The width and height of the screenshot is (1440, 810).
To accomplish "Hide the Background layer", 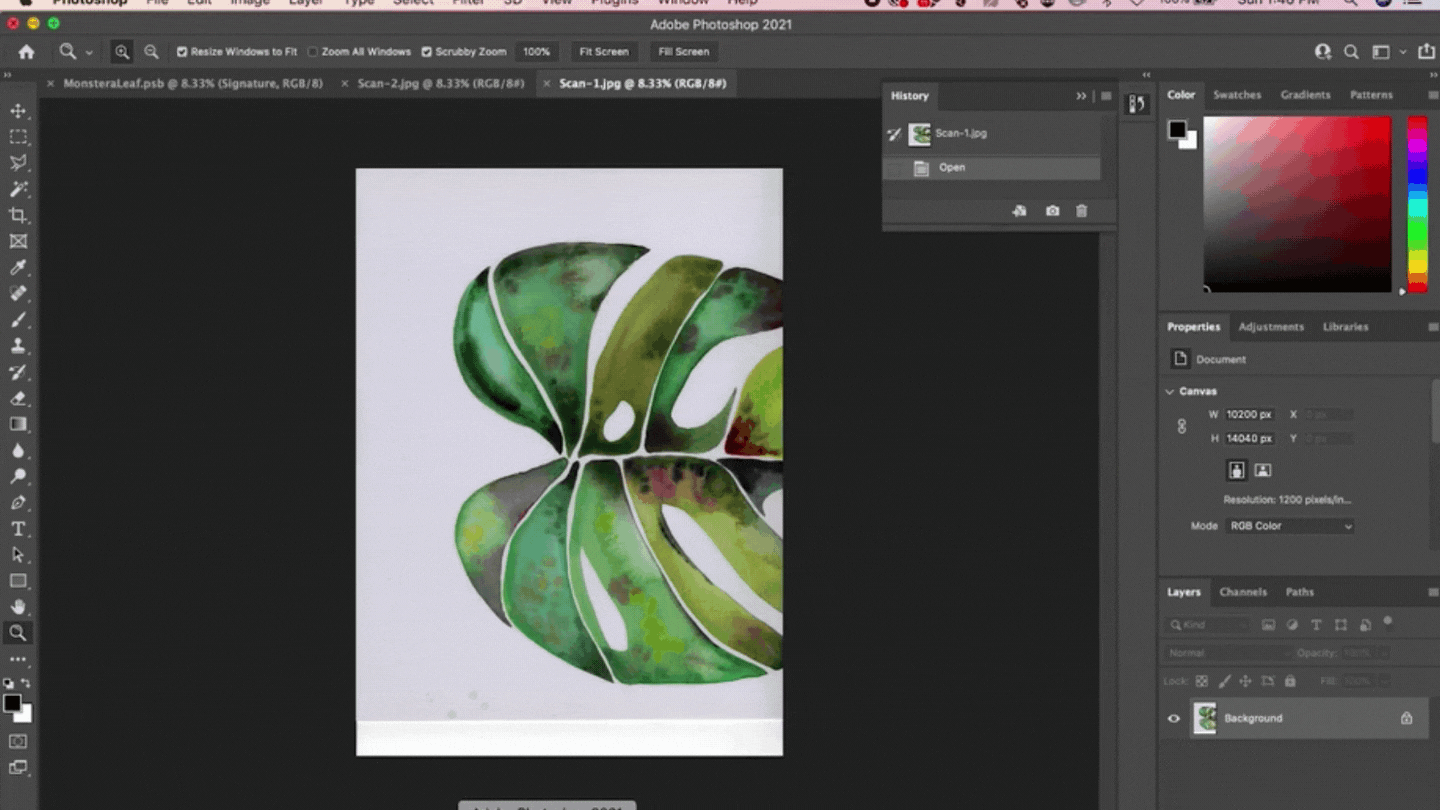I will [x=1174, y=718].
